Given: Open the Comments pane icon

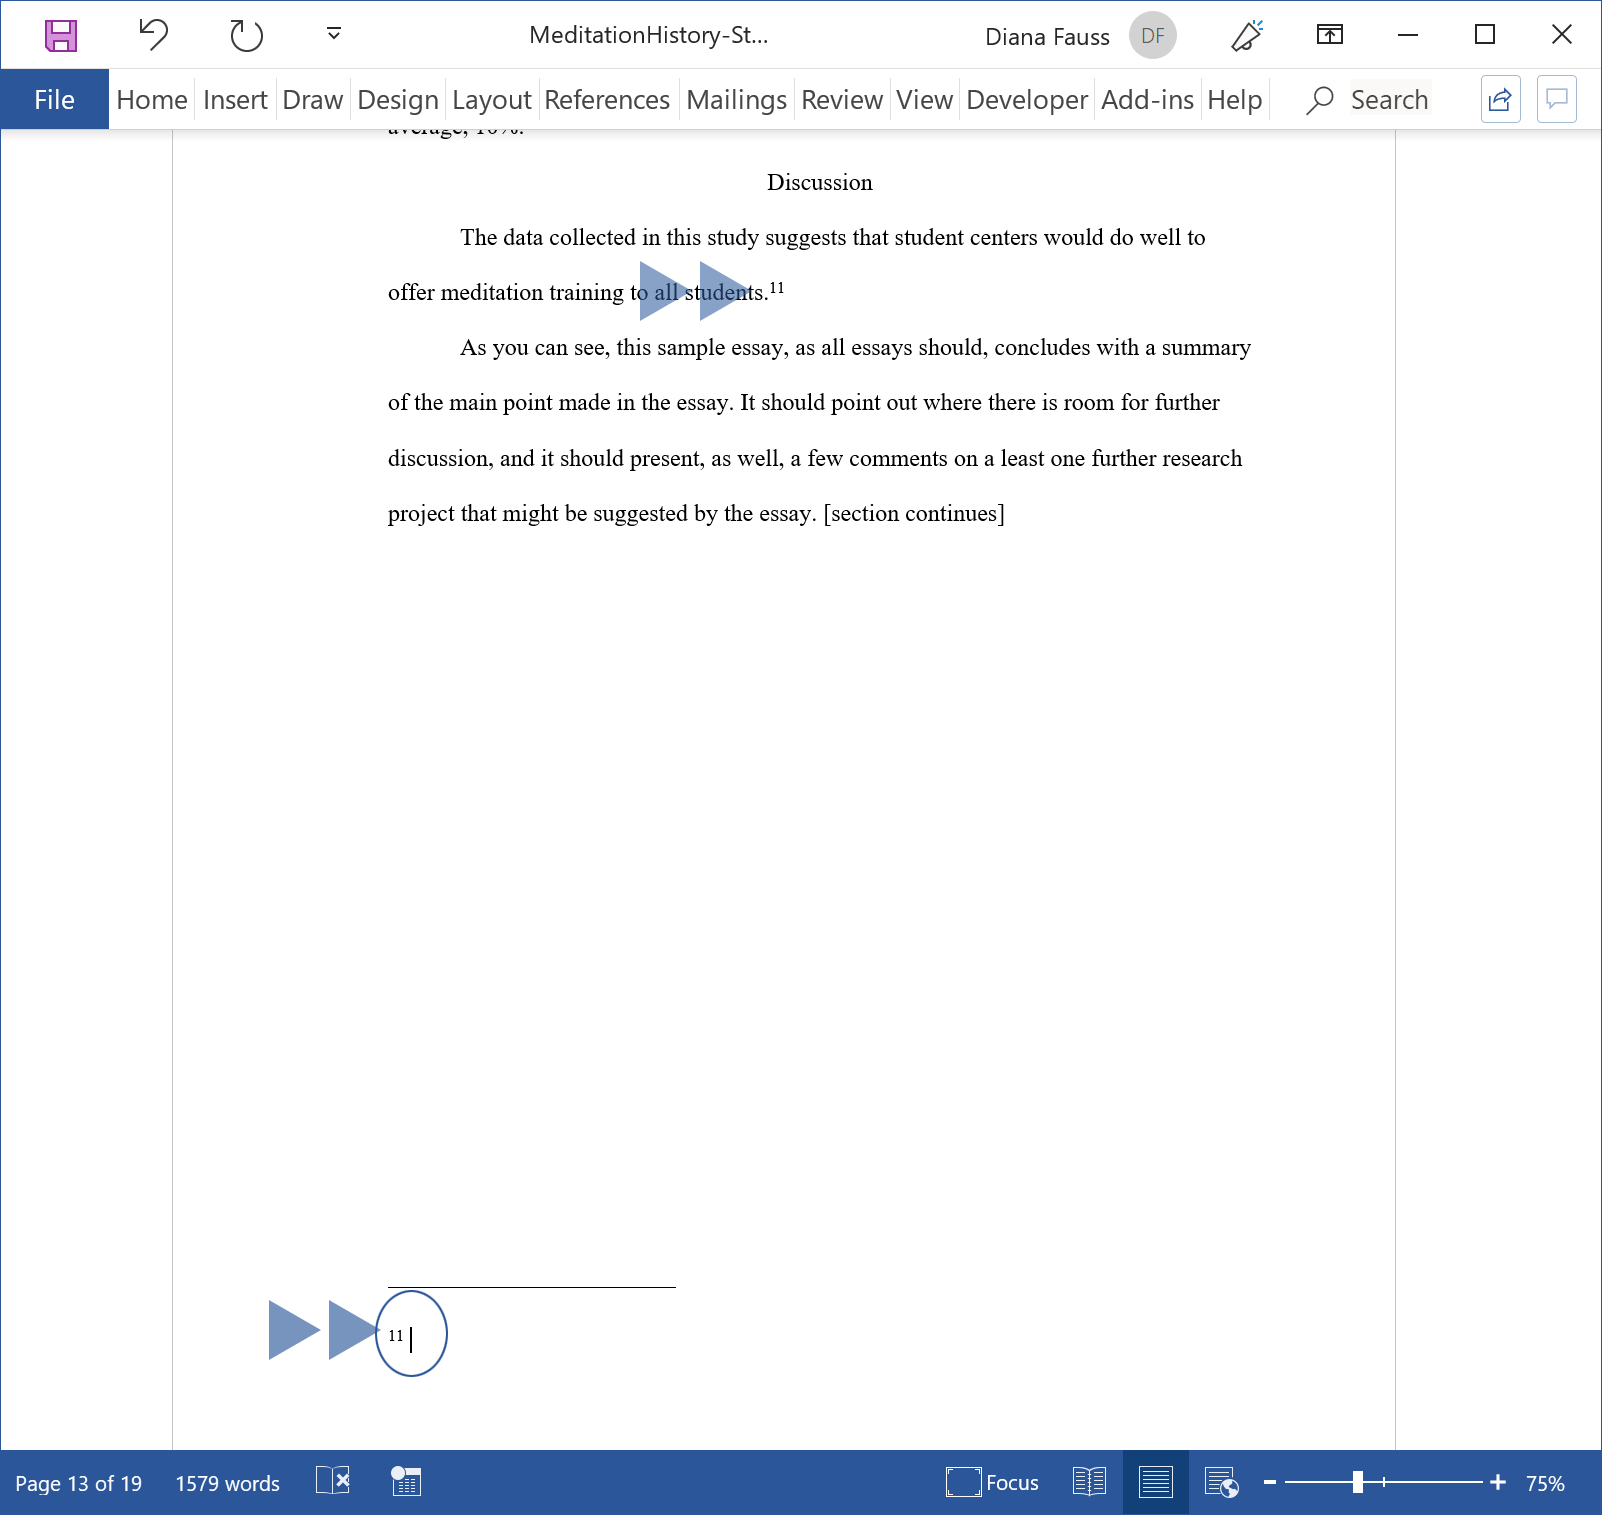Looking at the screenshot, I should [x=1556, y=99].
